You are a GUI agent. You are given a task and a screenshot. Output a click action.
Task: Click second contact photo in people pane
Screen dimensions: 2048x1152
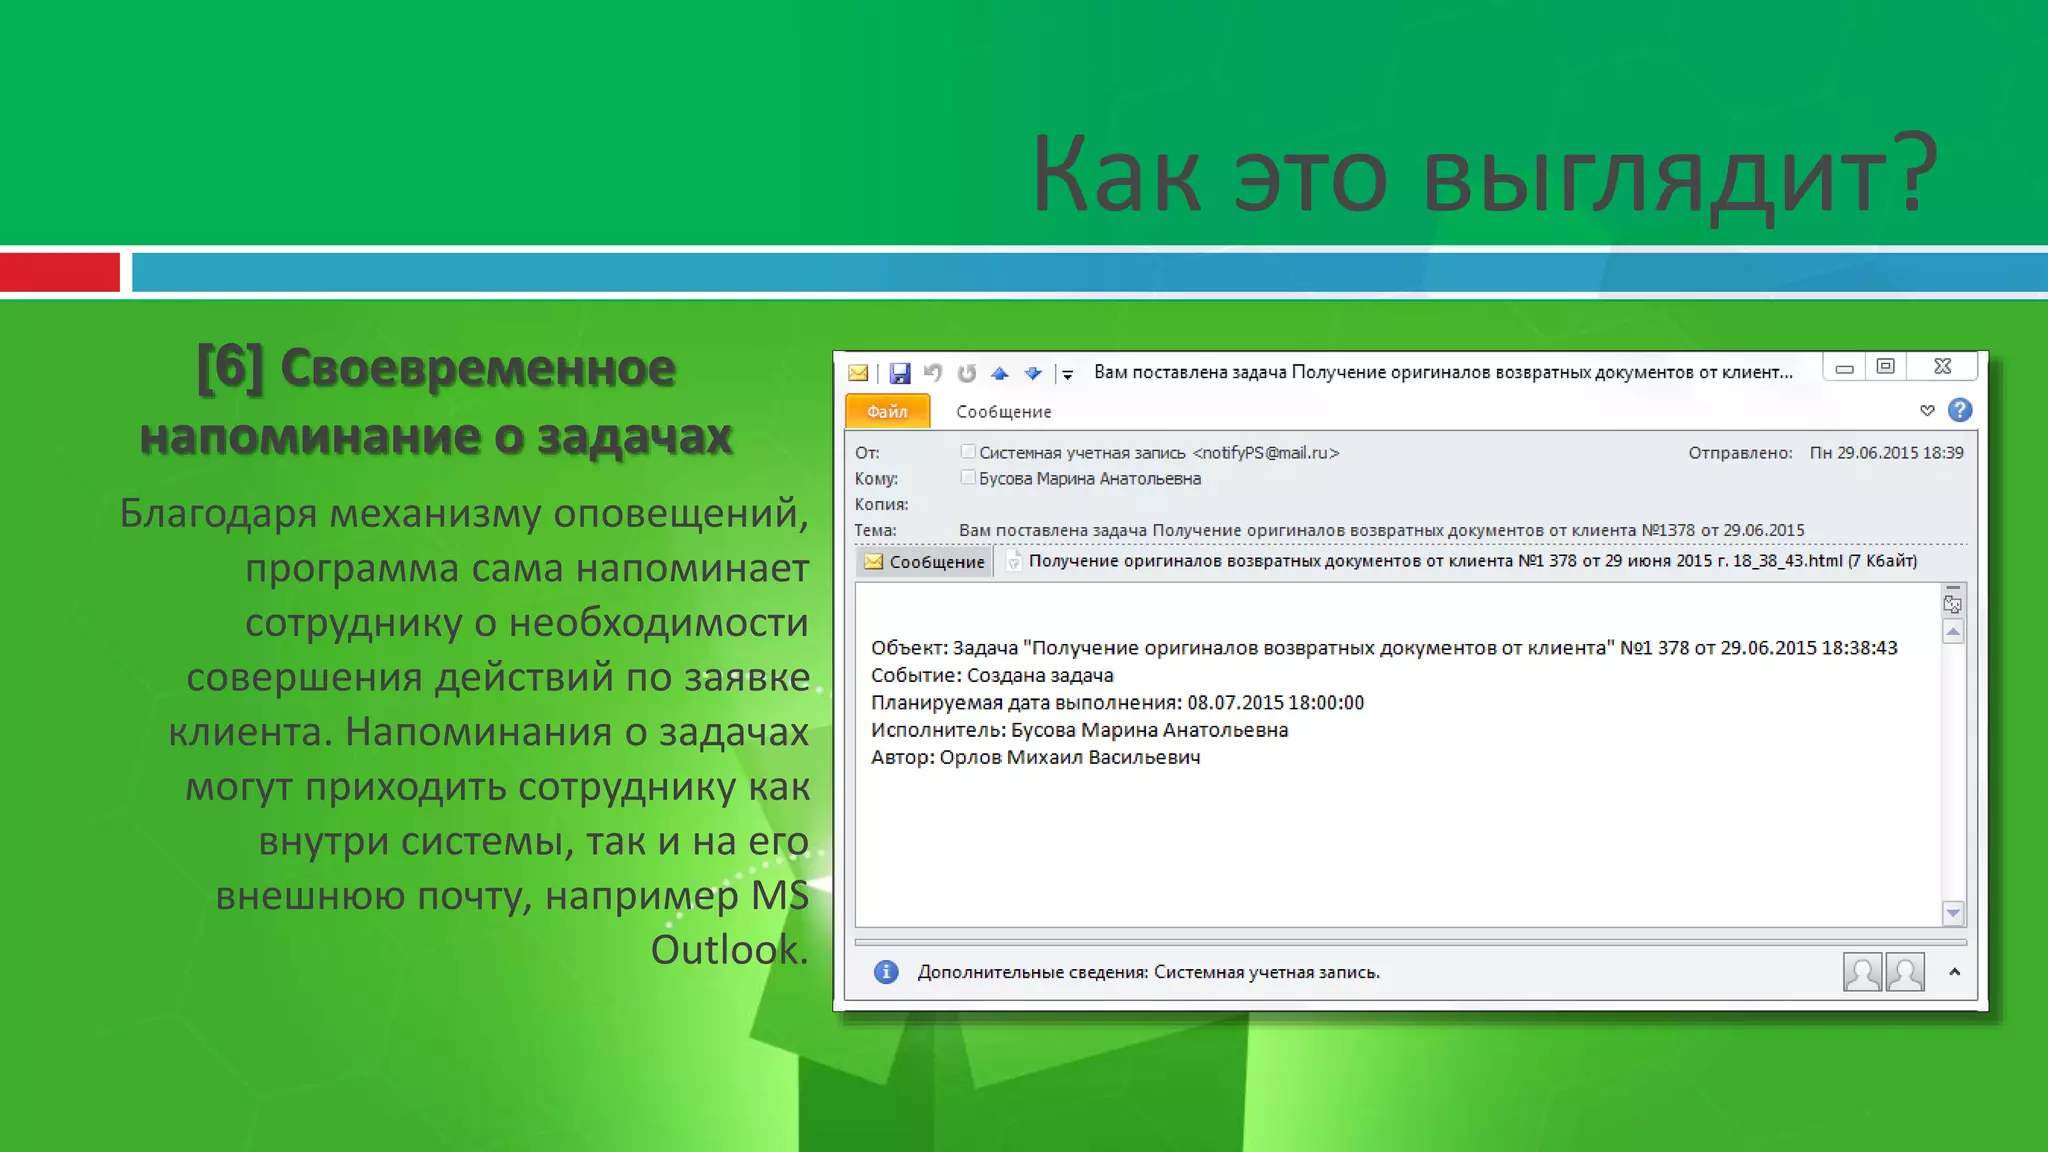(x=1905, y=972)
